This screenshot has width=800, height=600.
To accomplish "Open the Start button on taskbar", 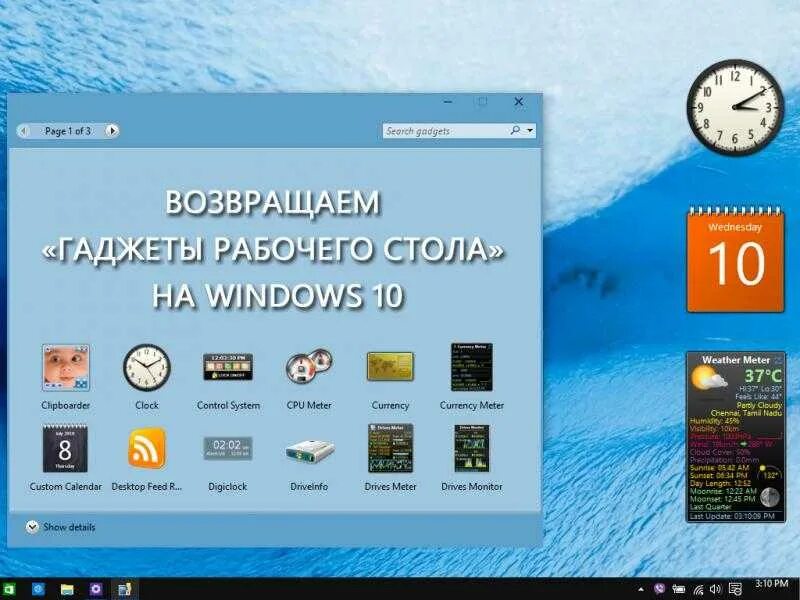I will click(x=8, y=589).
